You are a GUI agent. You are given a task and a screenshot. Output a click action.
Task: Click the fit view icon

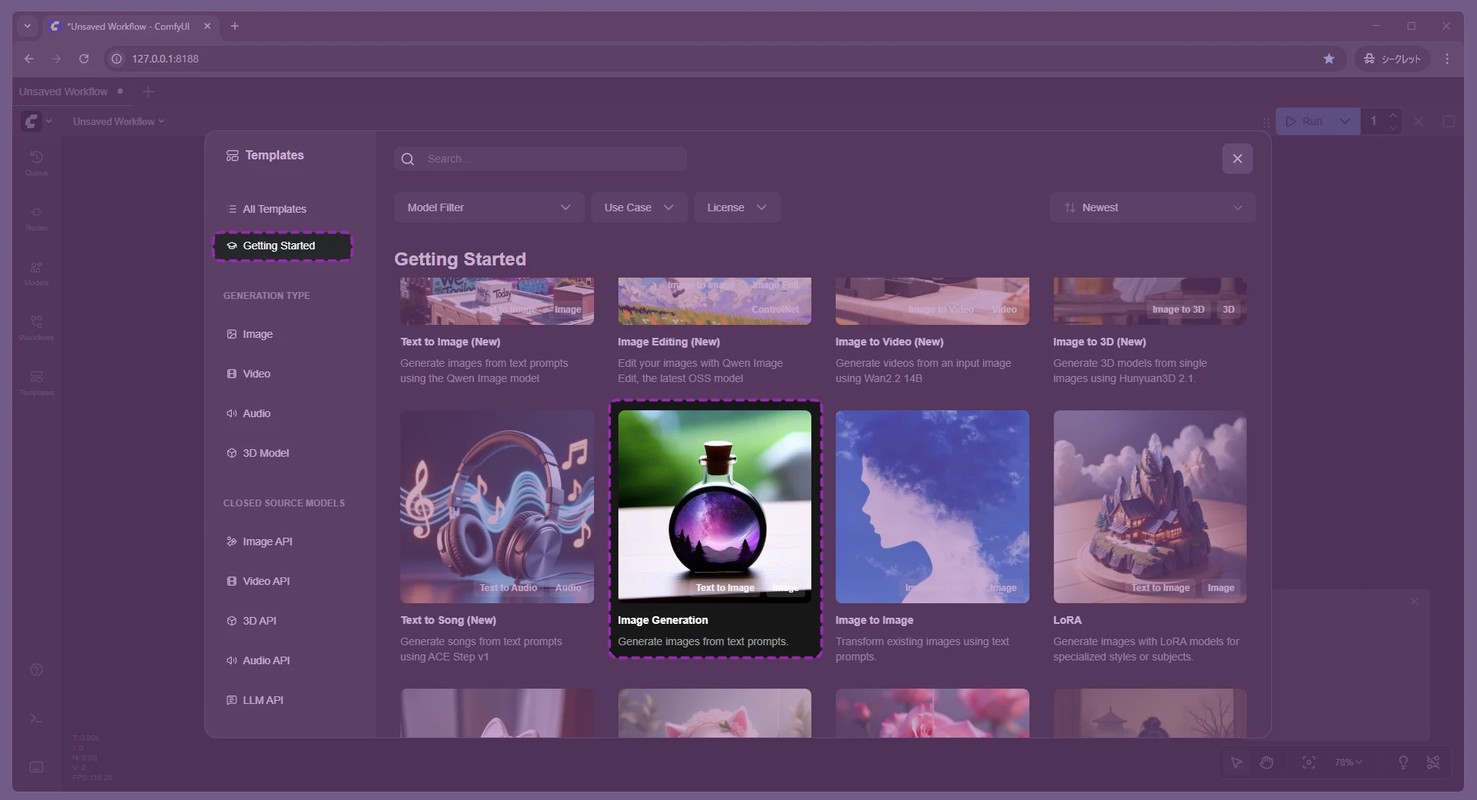point(1308,762)
